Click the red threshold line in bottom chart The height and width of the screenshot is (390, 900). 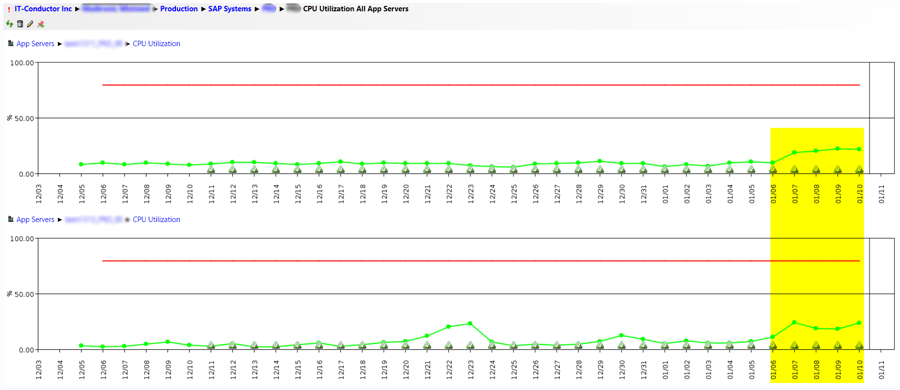pos(481,261)
